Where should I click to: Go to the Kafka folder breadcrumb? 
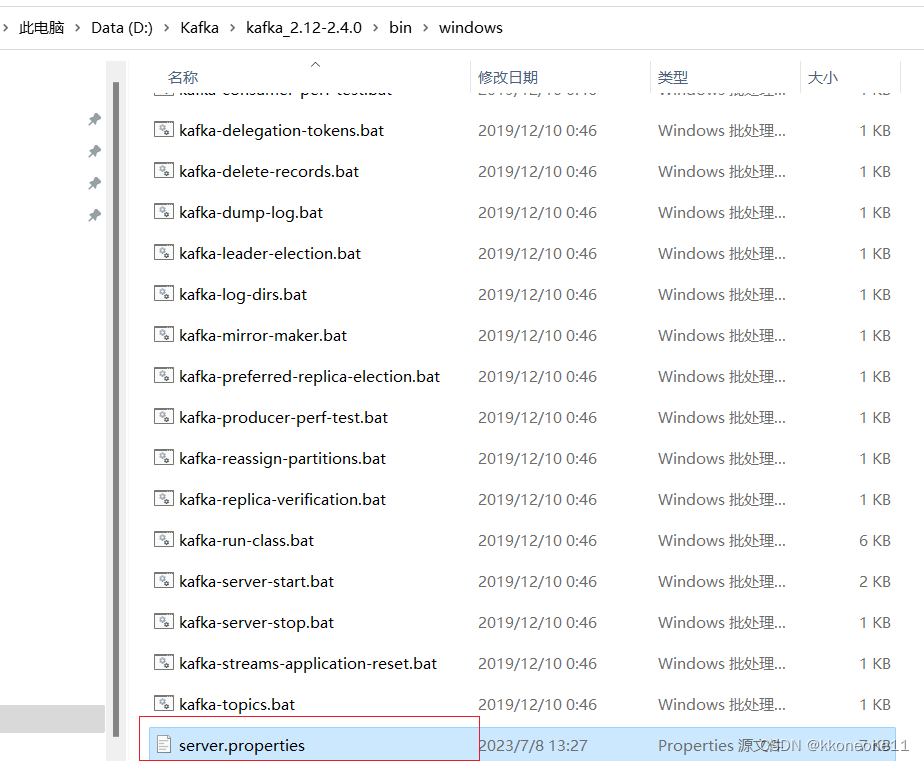coord(199,28)
